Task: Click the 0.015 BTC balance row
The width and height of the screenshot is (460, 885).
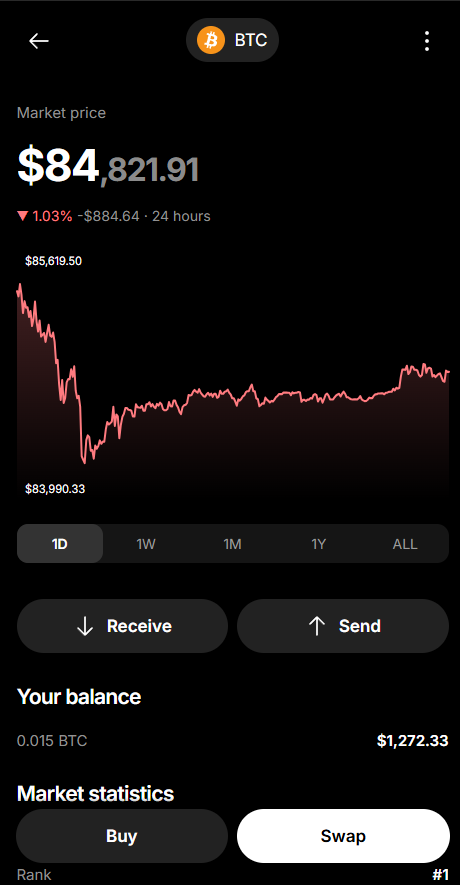Action: click(x=233, y=741)
